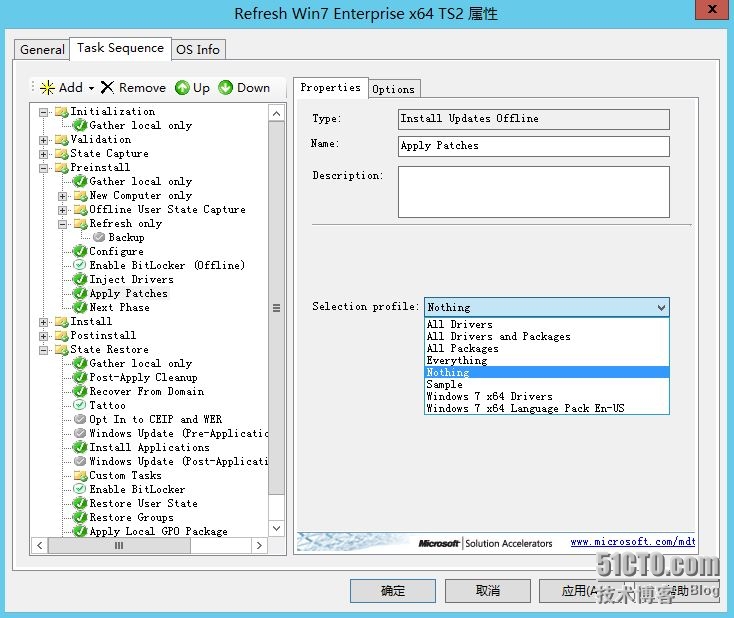Viewport: 734px width, 618px height.
Task: Choose All Drivers and Packages profile
Action: 547,337
